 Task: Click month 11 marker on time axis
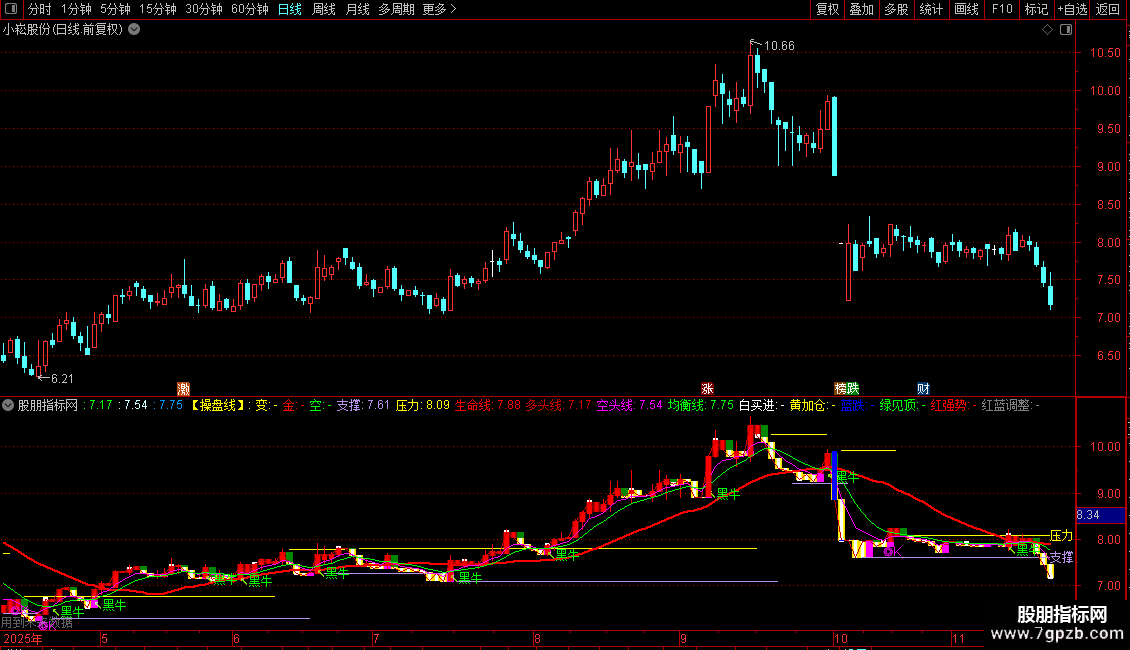click(958, 639)
